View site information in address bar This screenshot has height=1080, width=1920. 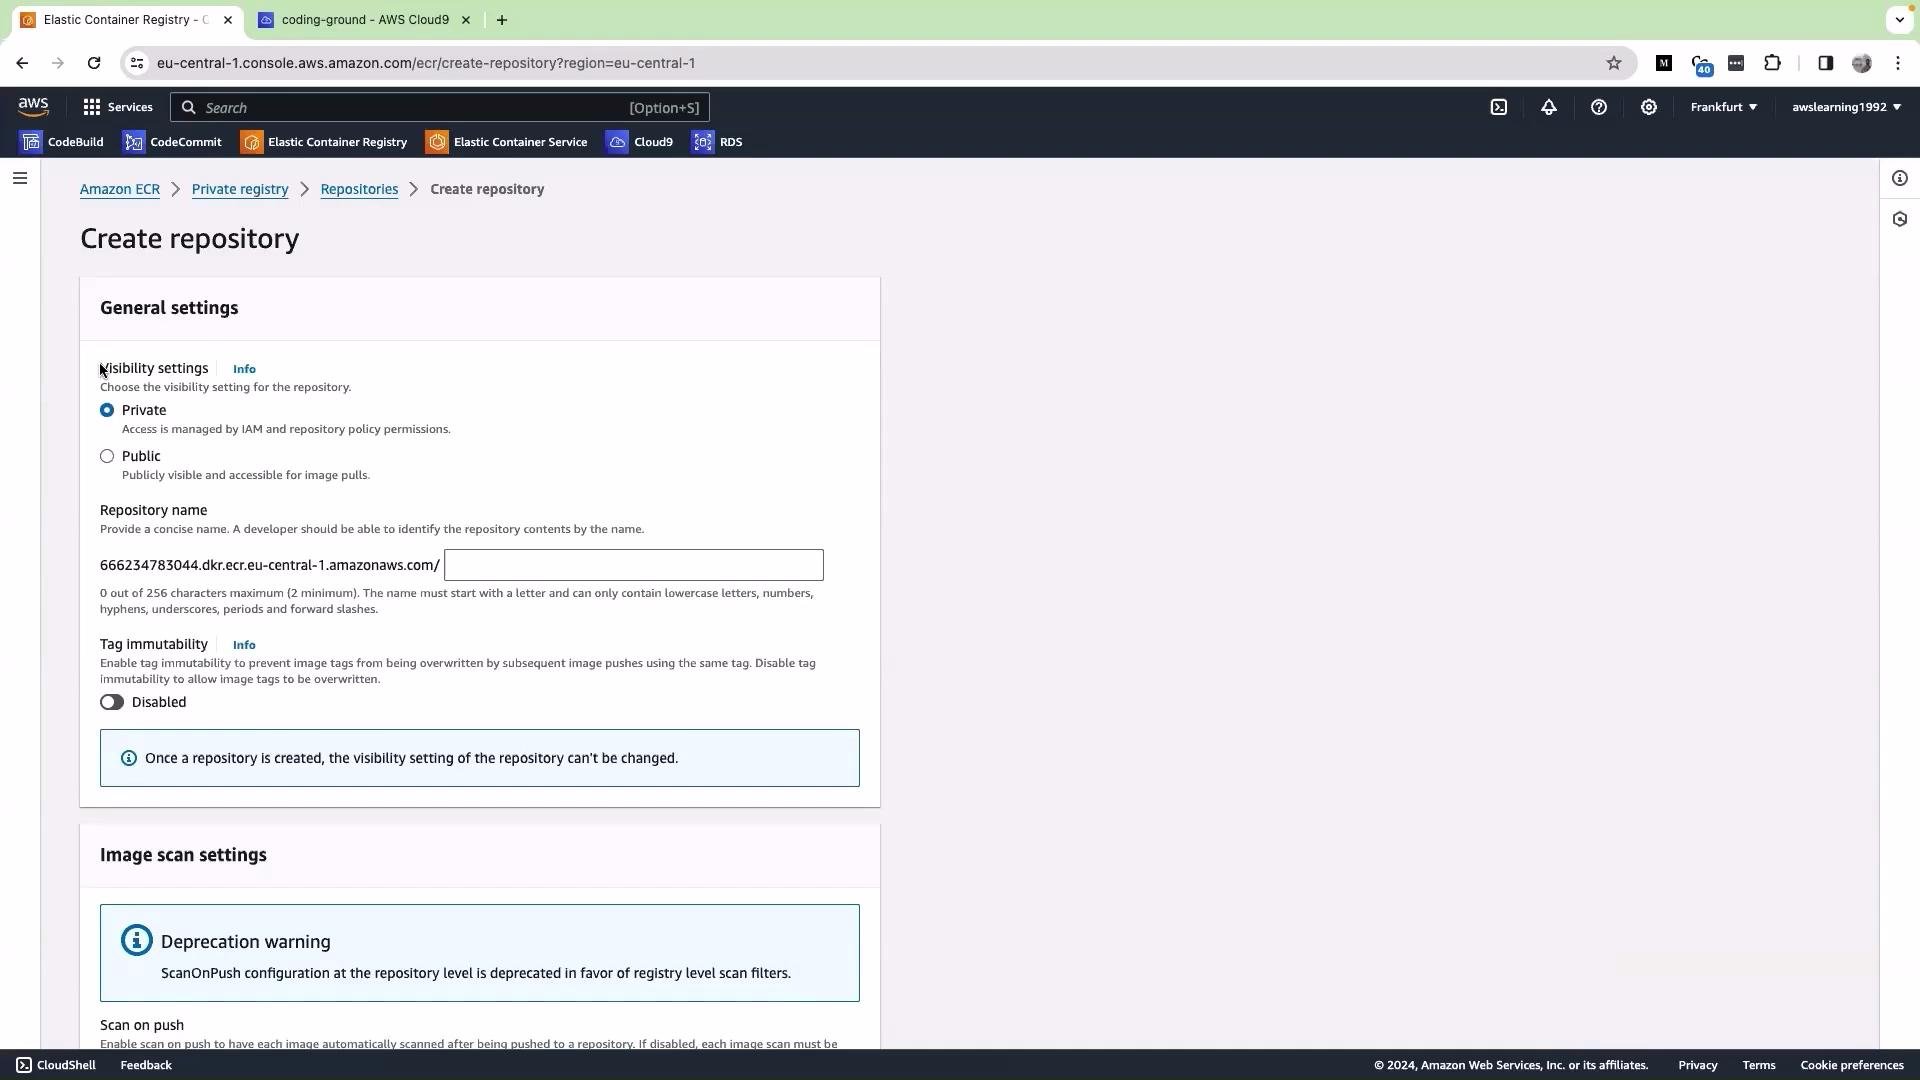click(x=137, y=63)
